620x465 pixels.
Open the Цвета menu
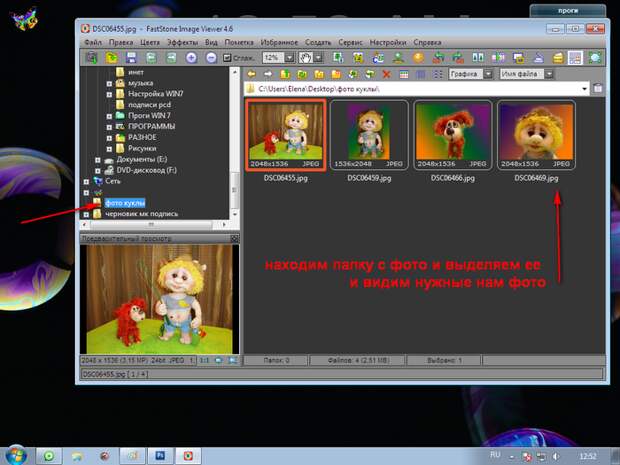(150, 42)
